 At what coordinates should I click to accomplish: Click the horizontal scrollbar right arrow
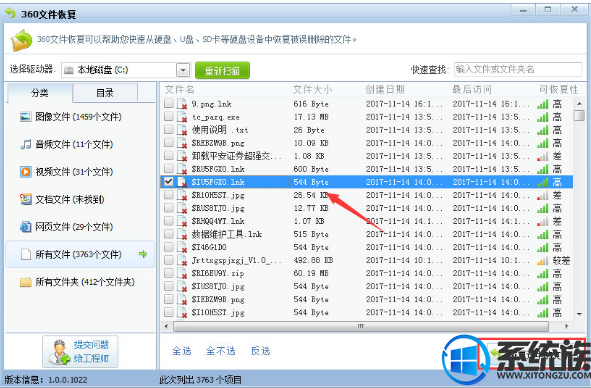click(566, 327)
